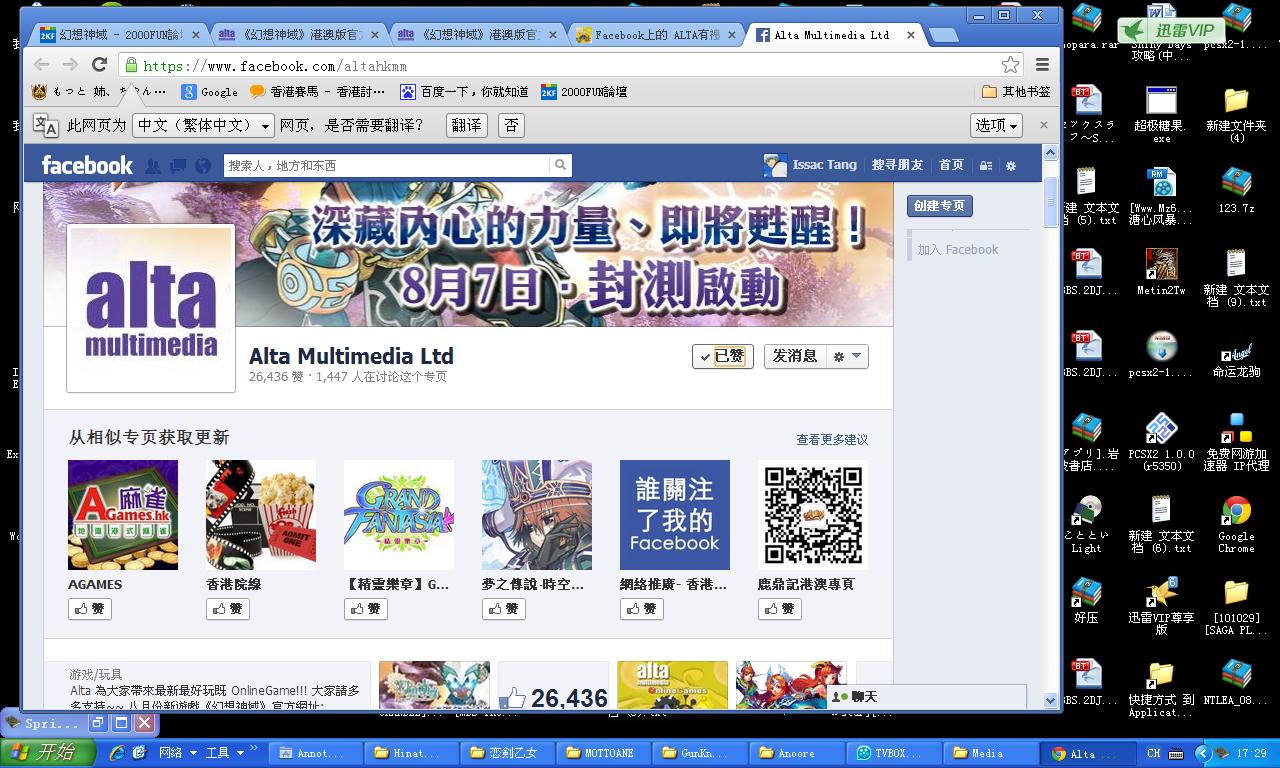Viewport: 1280px width, 768px height.
Task: Open the Facebook account settings gear
Action: (x=1011, y=166)
